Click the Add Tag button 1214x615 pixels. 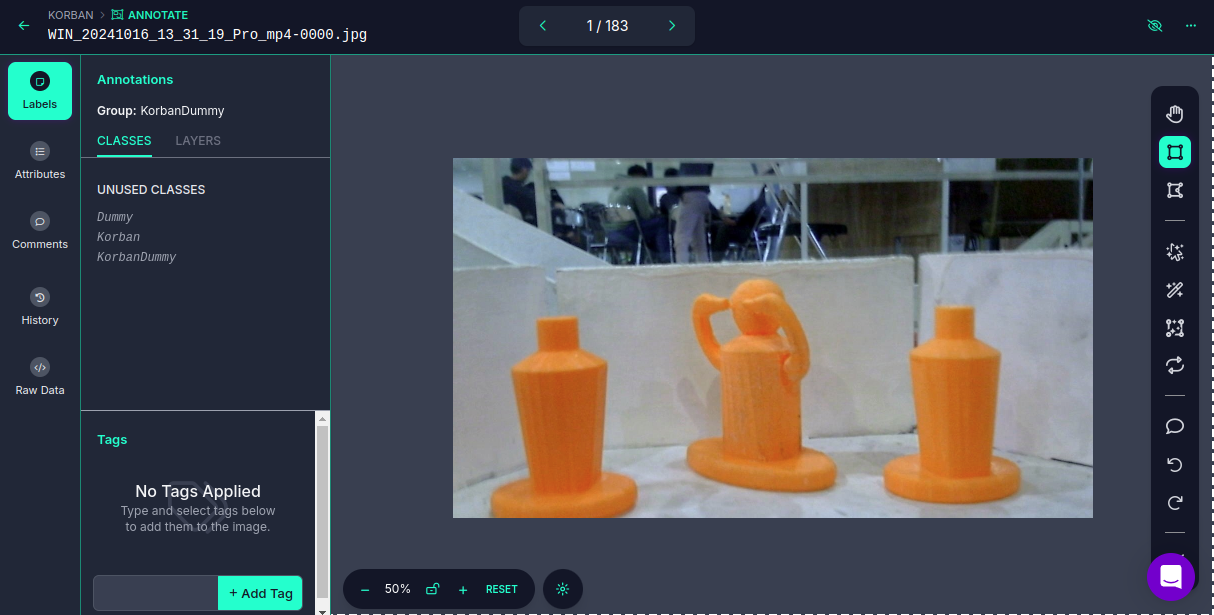tap(260, 593)
